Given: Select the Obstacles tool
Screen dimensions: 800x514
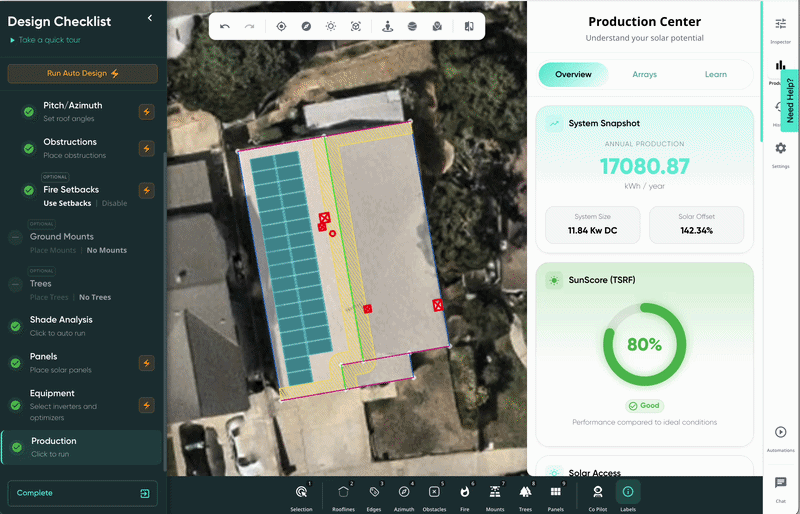Looking at the screenshot, I should [434, 493].
